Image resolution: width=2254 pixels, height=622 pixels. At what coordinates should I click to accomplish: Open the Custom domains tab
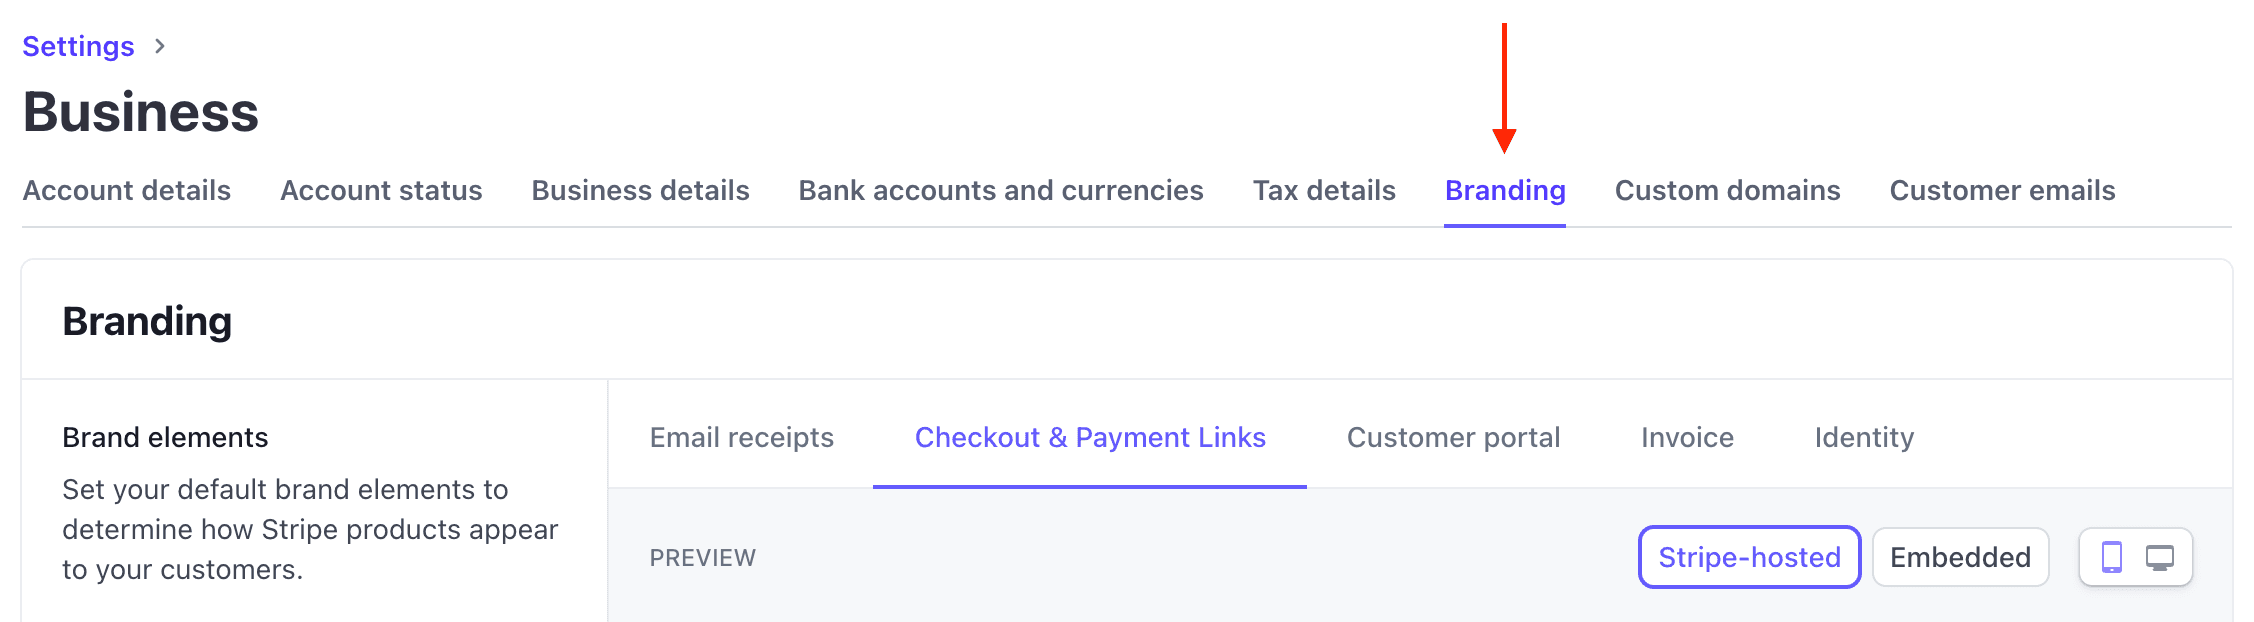click(x=1727, y=190)
